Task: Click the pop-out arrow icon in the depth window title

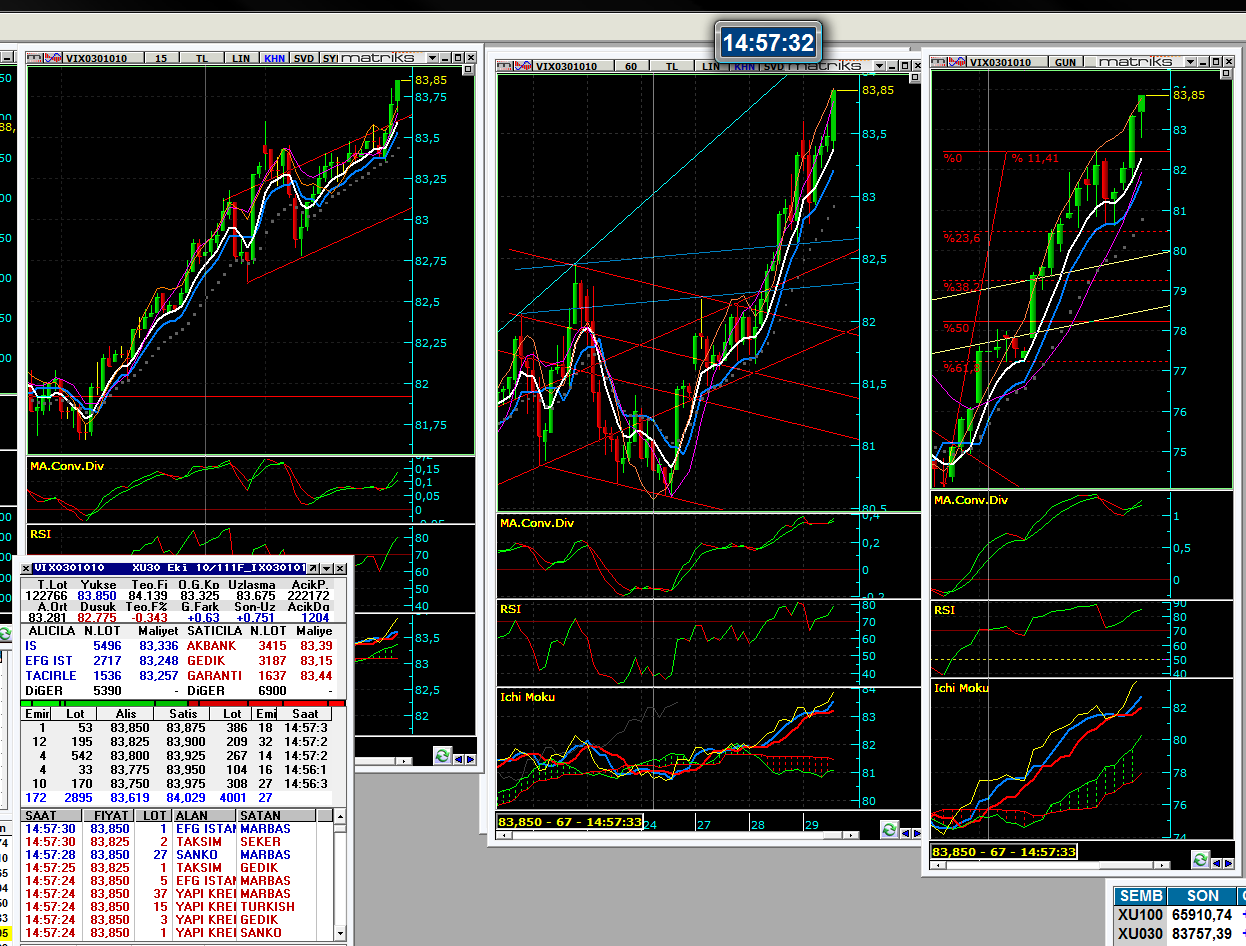Action: click(311, 568)
